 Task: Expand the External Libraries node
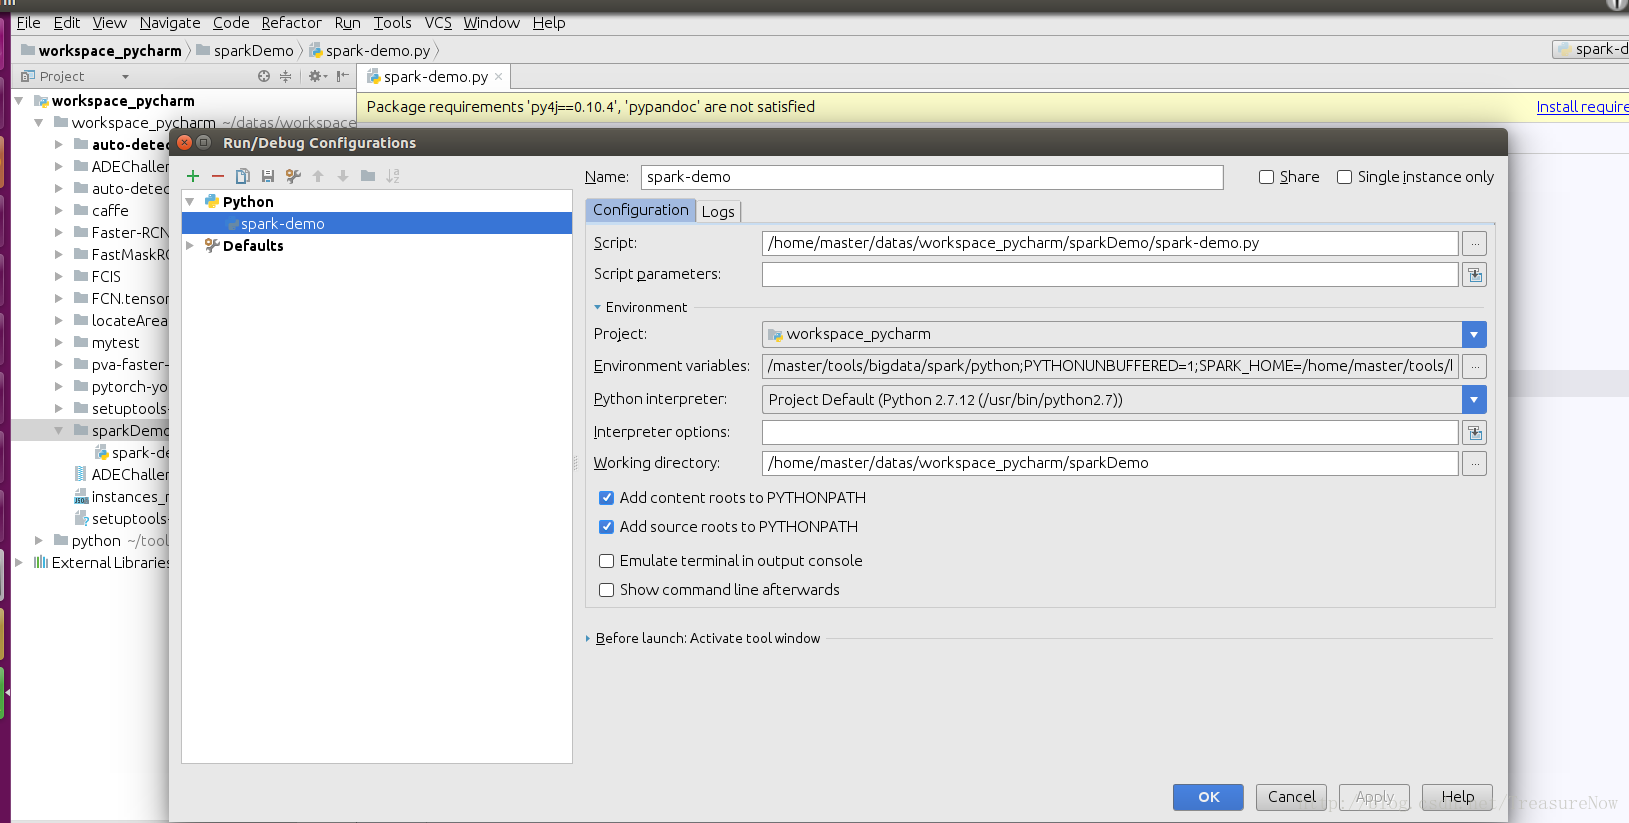coord(18,562)
